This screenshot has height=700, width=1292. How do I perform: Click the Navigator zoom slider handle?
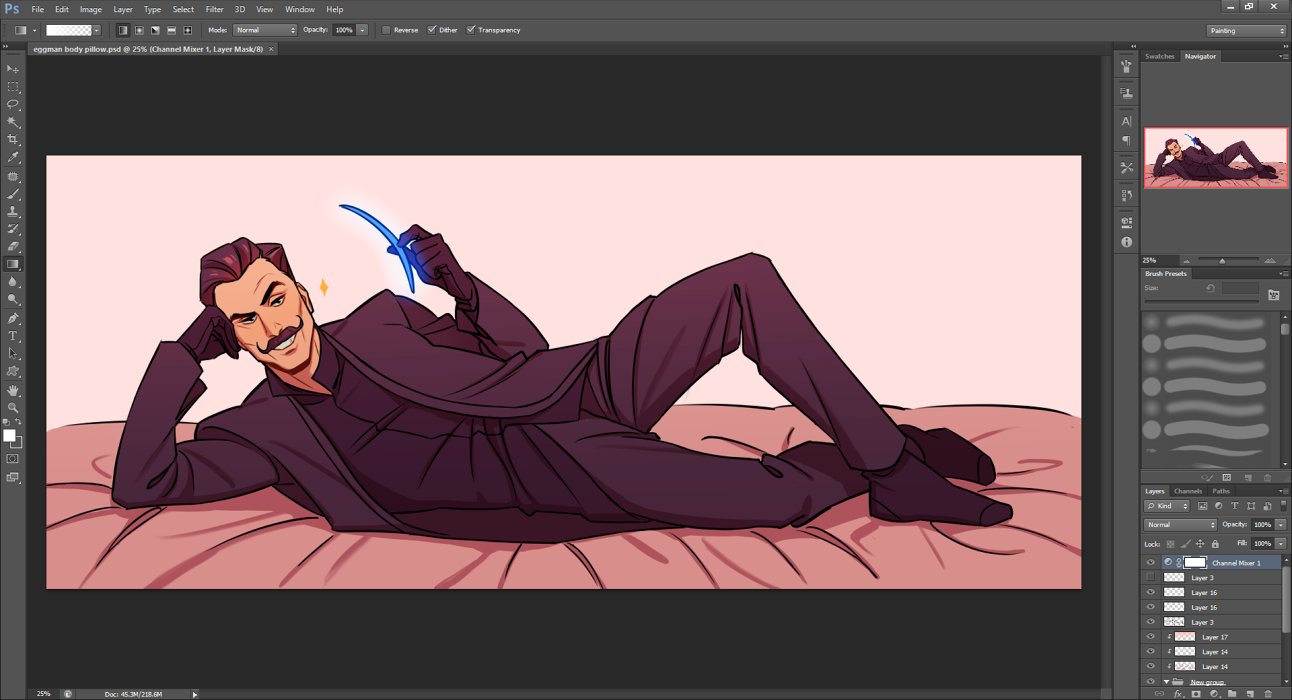1224,260
